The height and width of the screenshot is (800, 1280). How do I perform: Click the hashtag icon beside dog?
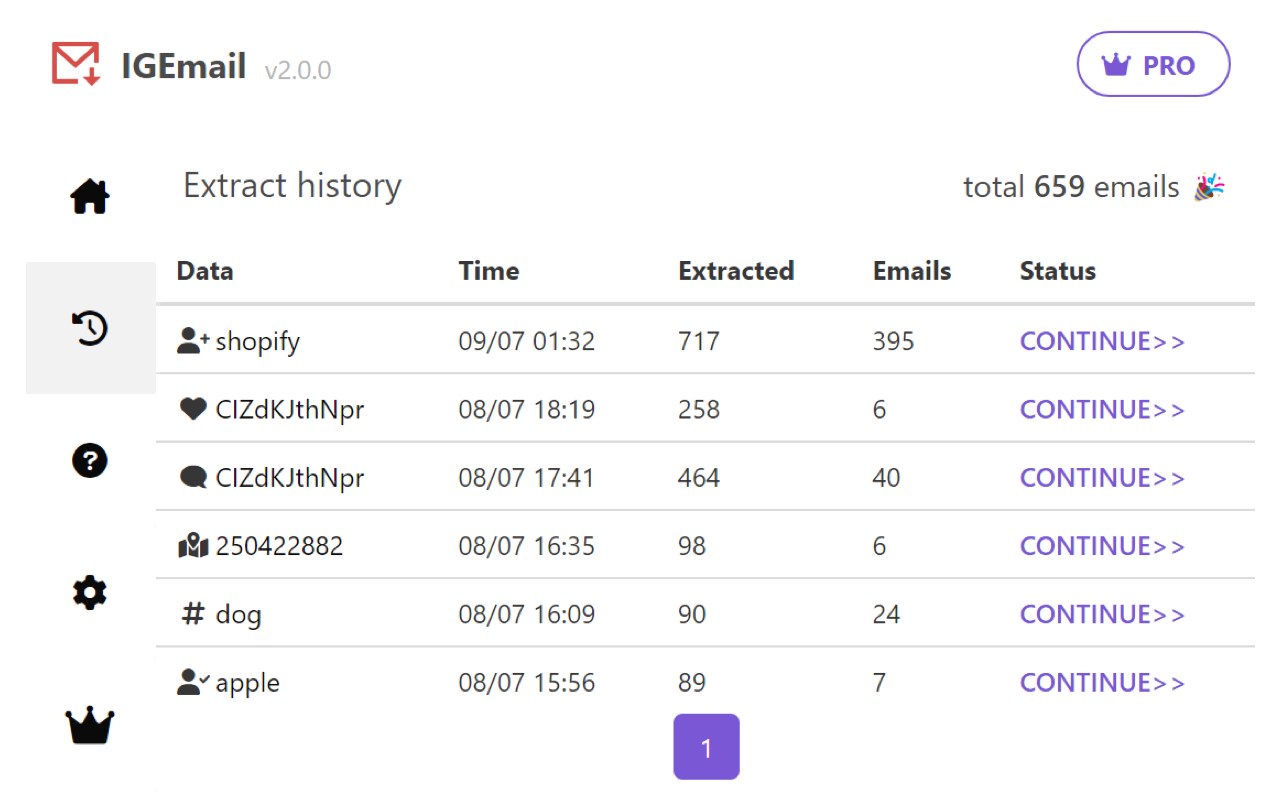click(x=192, y=614)
